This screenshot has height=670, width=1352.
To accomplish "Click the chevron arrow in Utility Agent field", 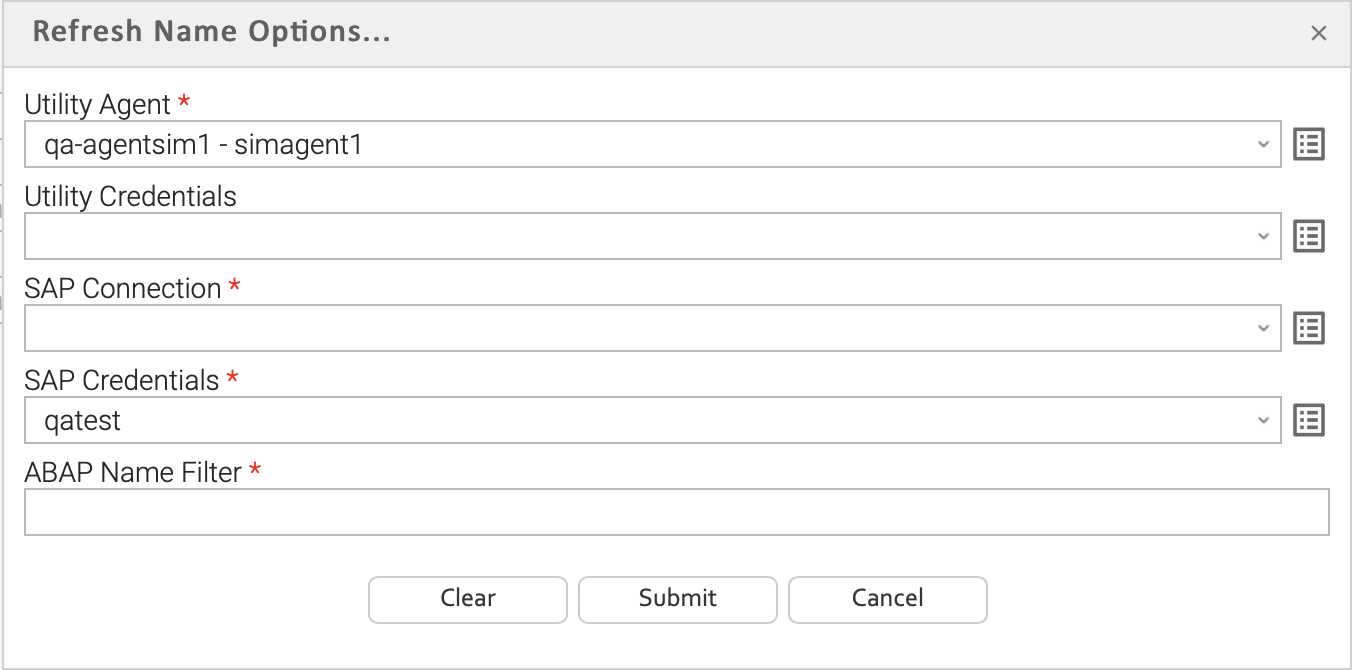I will point(1264,145).
